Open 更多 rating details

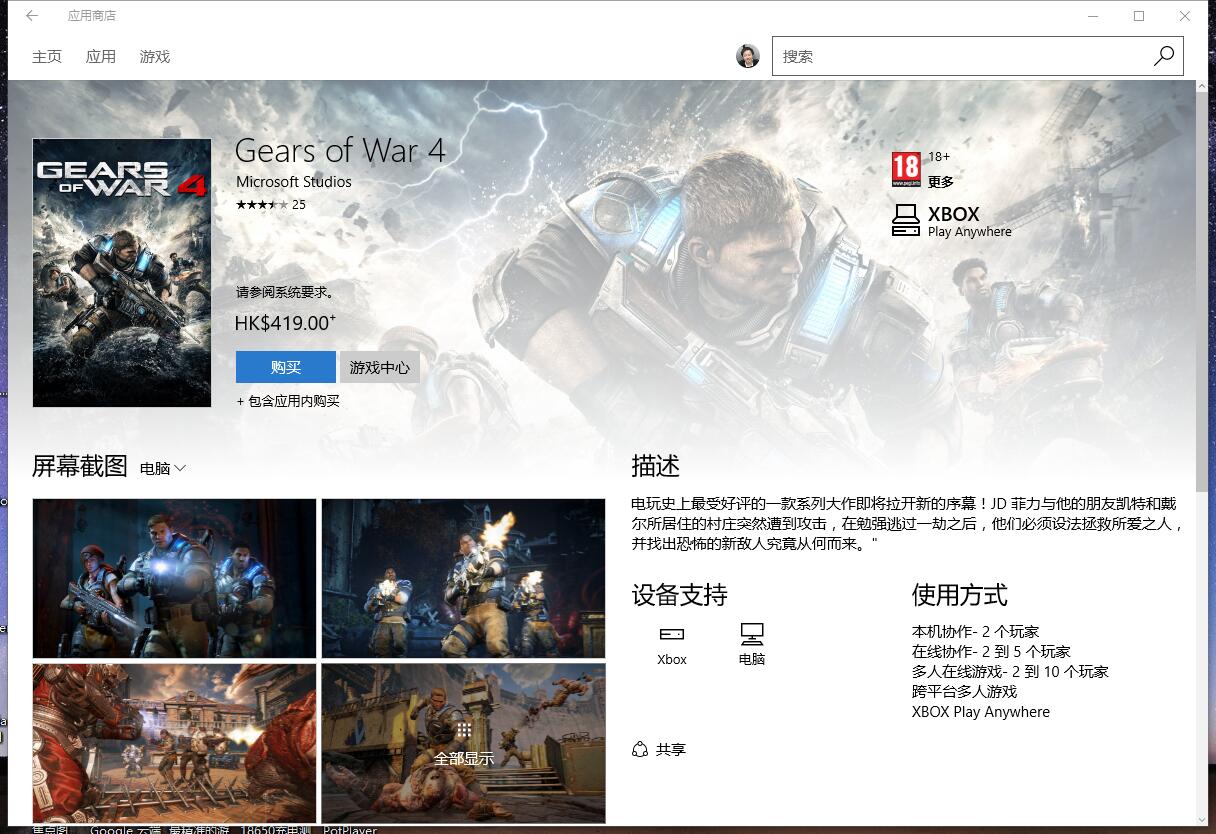(941, 182)
